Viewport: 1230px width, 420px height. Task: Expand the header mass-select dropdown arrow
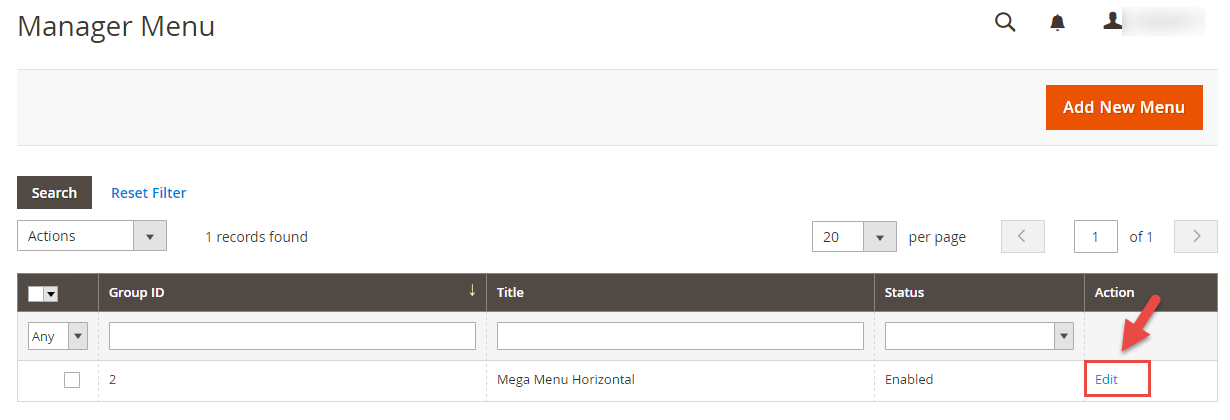(51, 293)
